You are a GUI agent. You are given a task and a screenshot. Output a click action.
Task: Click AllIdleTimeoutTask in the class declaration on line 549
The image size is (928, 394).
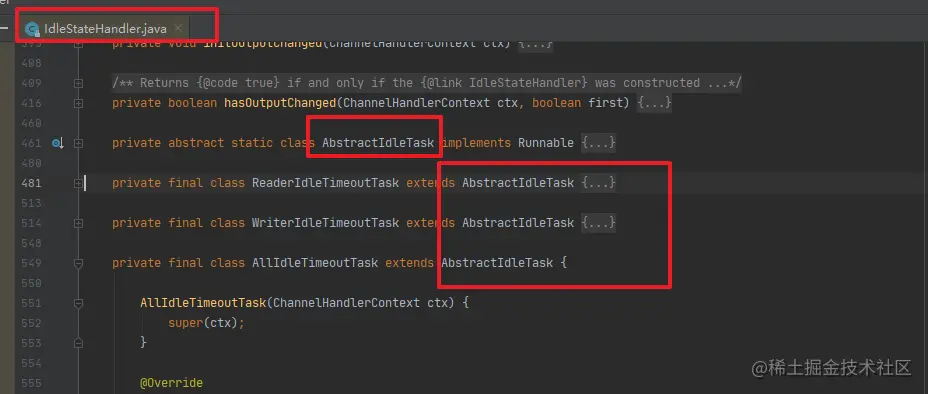pos(315,263)
